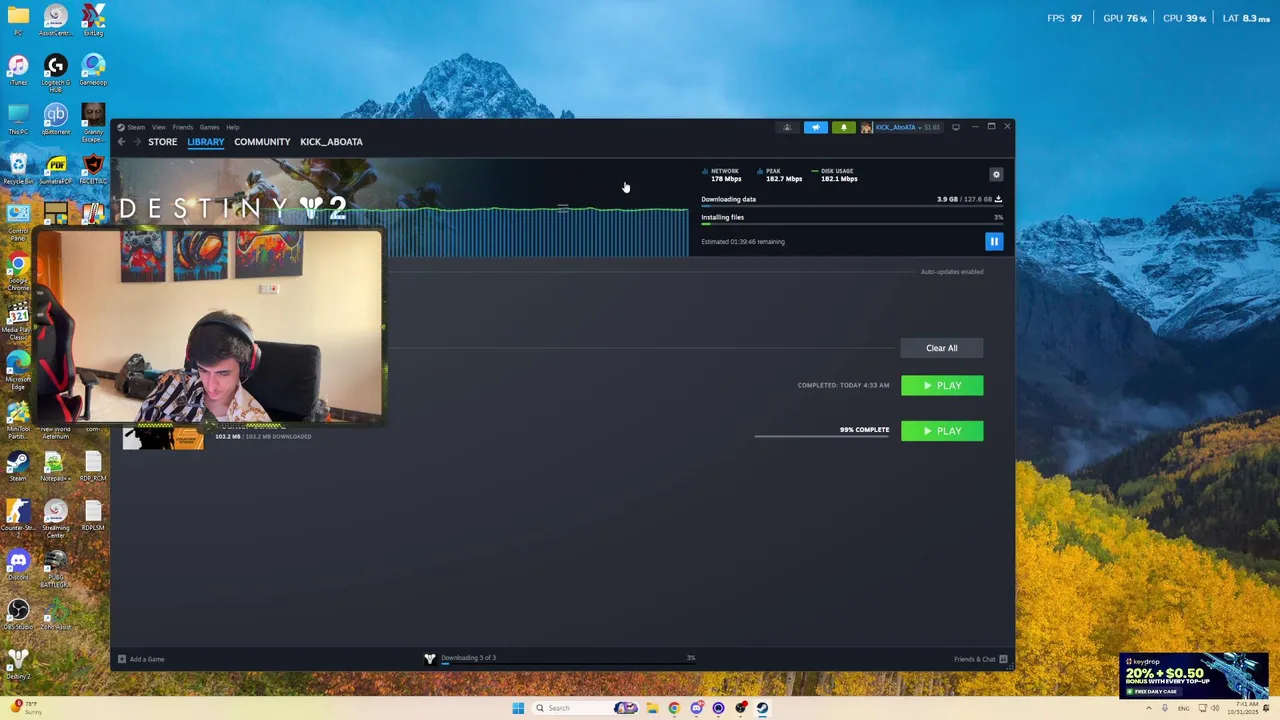
Task: Open the taskbar clock showing 7:41 AM
Action: coord(1245,708)
